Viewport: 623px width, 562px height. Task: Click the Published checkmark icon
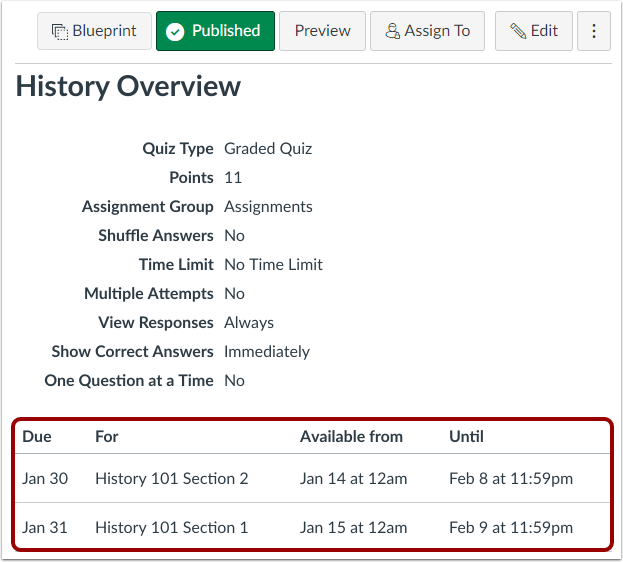tap(175, 32)
